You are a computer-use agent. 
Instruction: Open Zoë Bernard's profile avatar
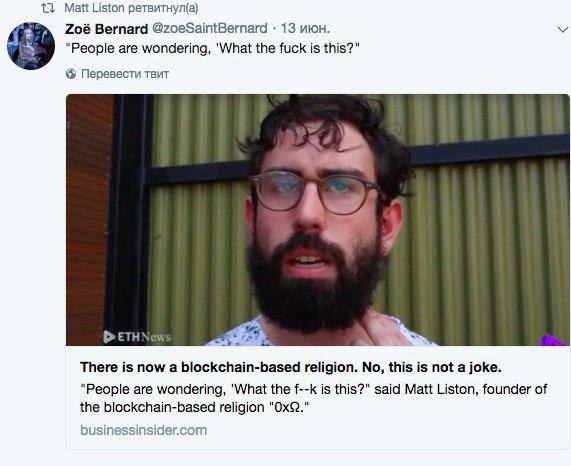click(31, 46)
